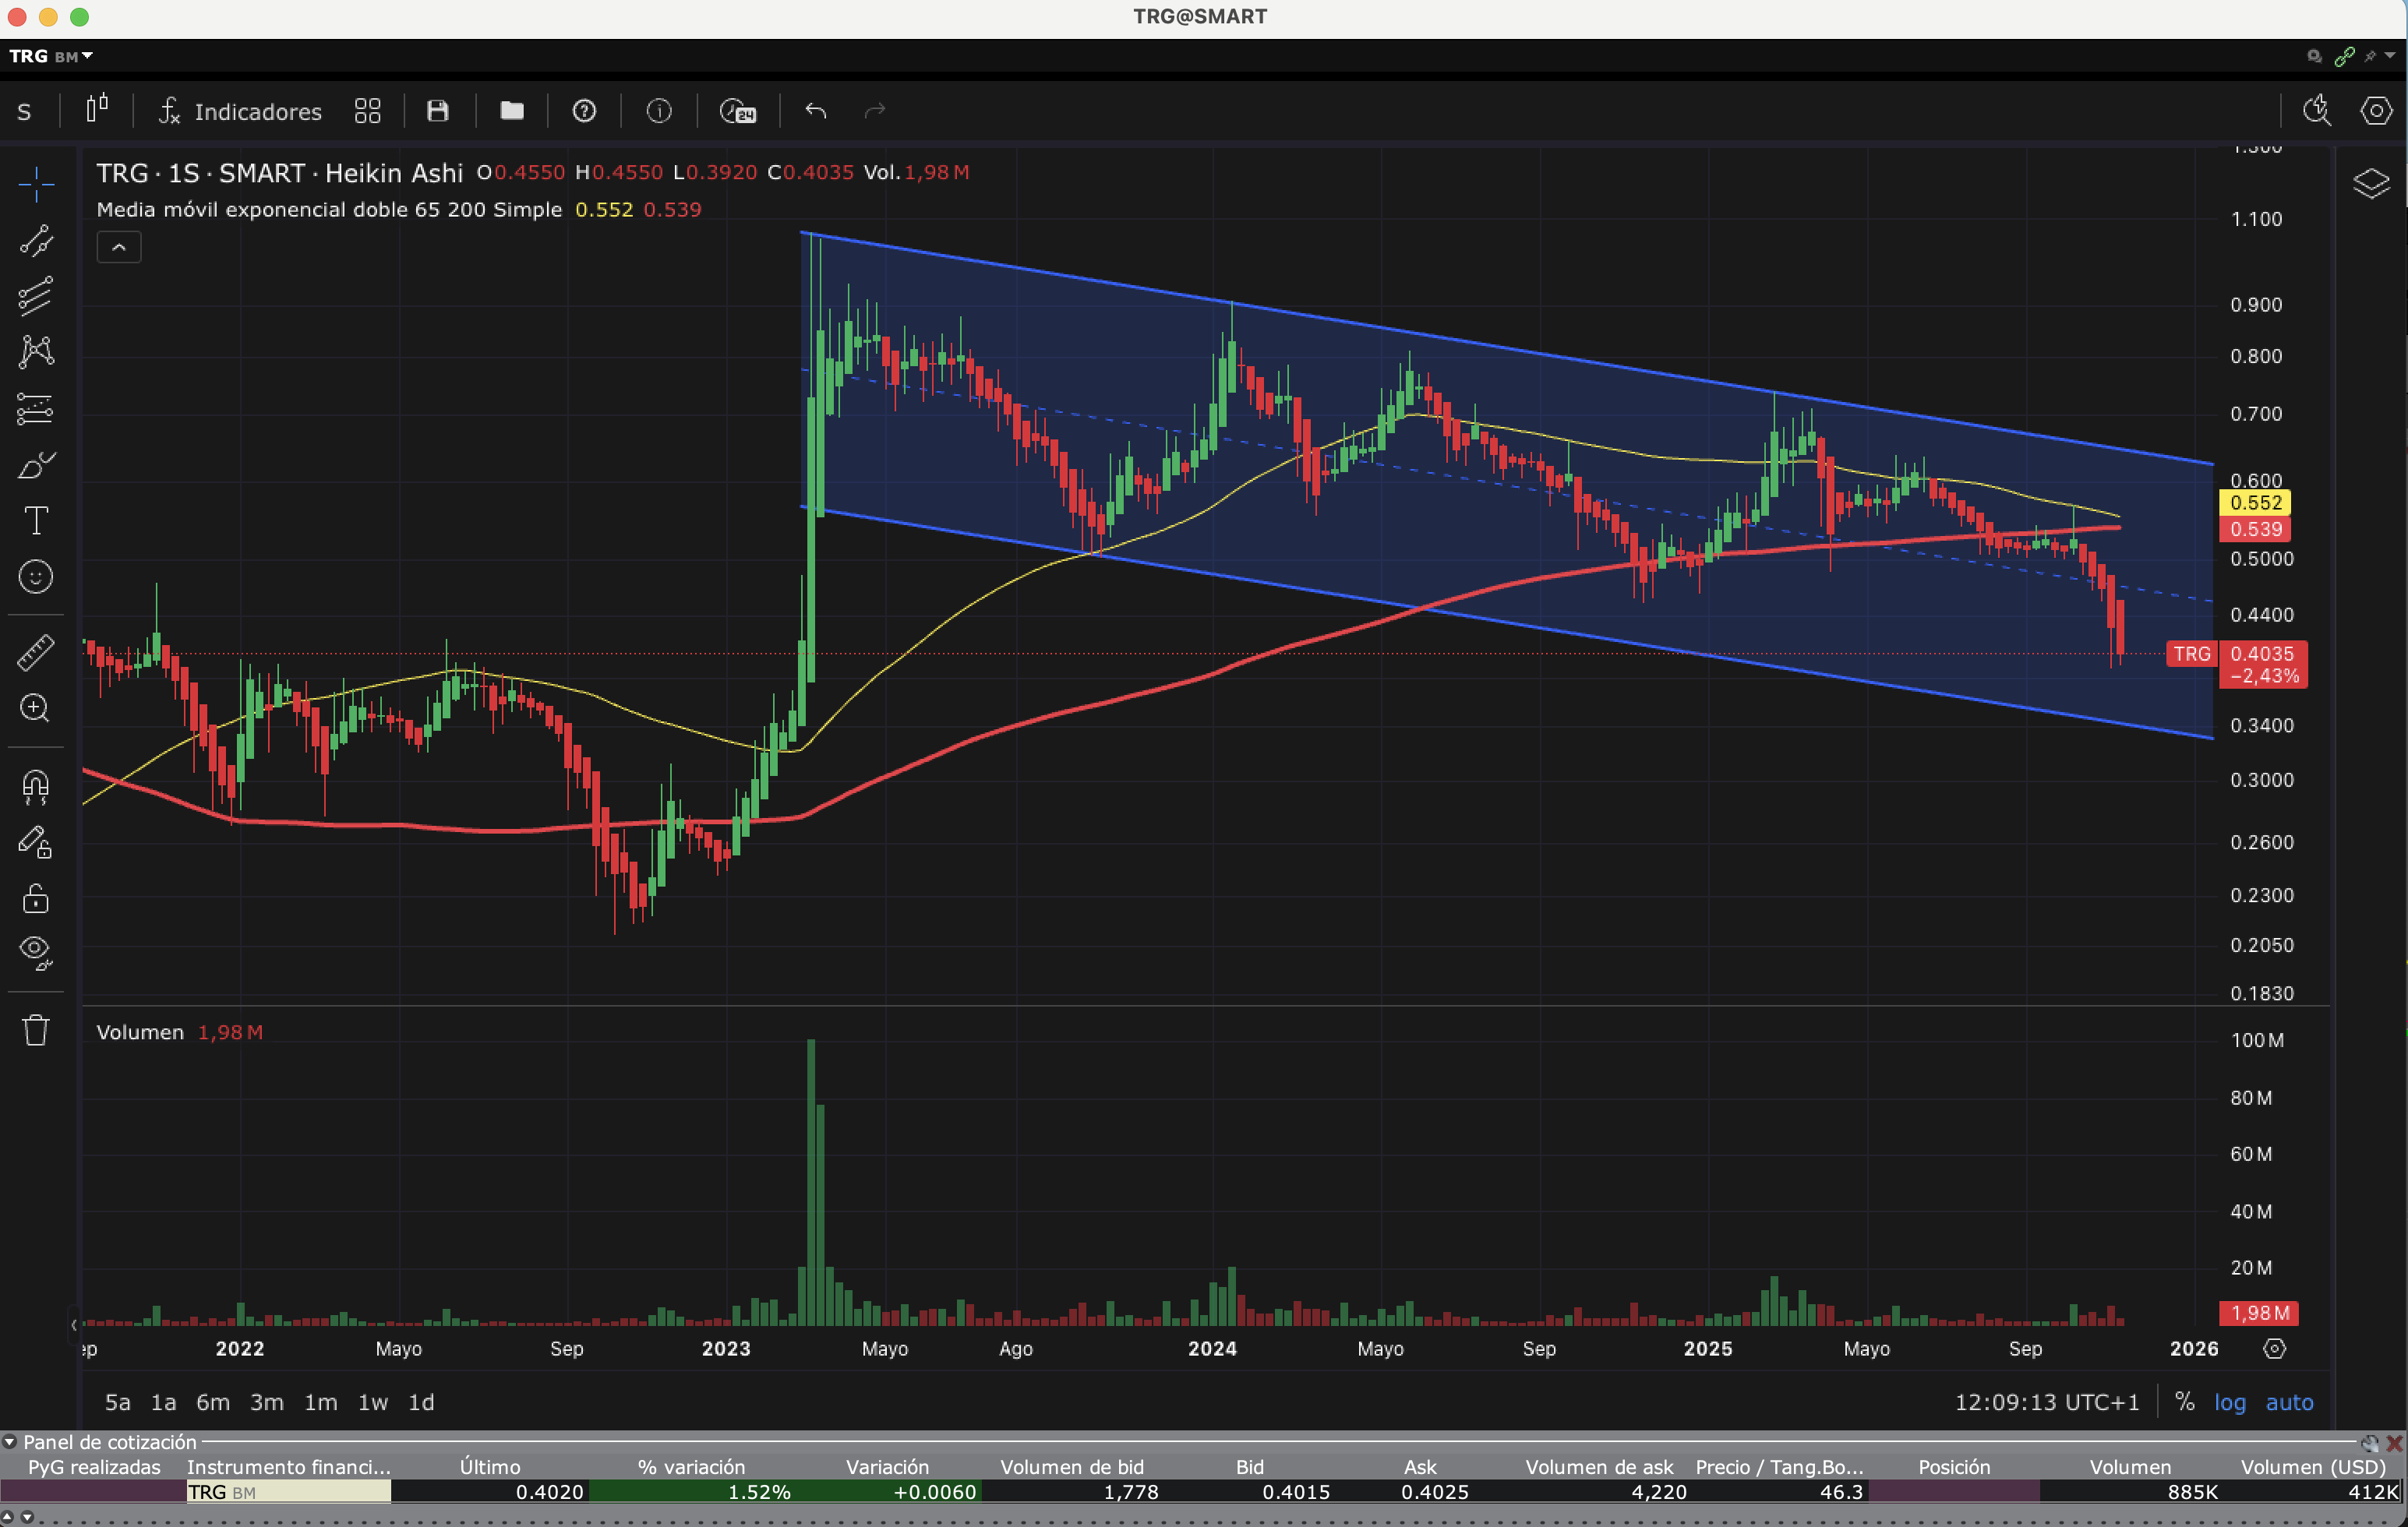Screen dimensions: 2408x1527
Task: Select the 1a time range
Action: click(163, 1402)
